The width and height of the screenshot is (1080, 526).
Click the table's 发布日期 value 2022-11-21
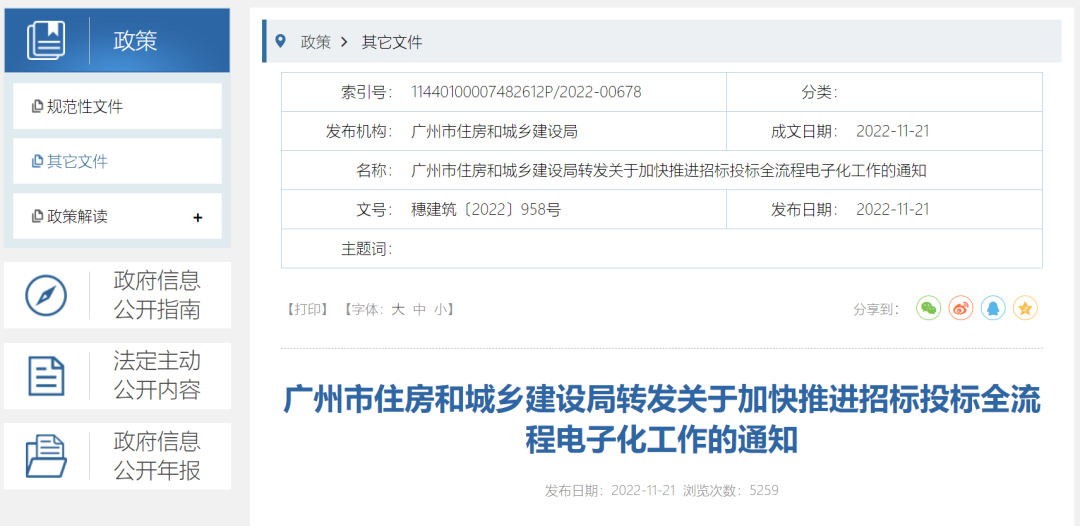tap(893, 209)
